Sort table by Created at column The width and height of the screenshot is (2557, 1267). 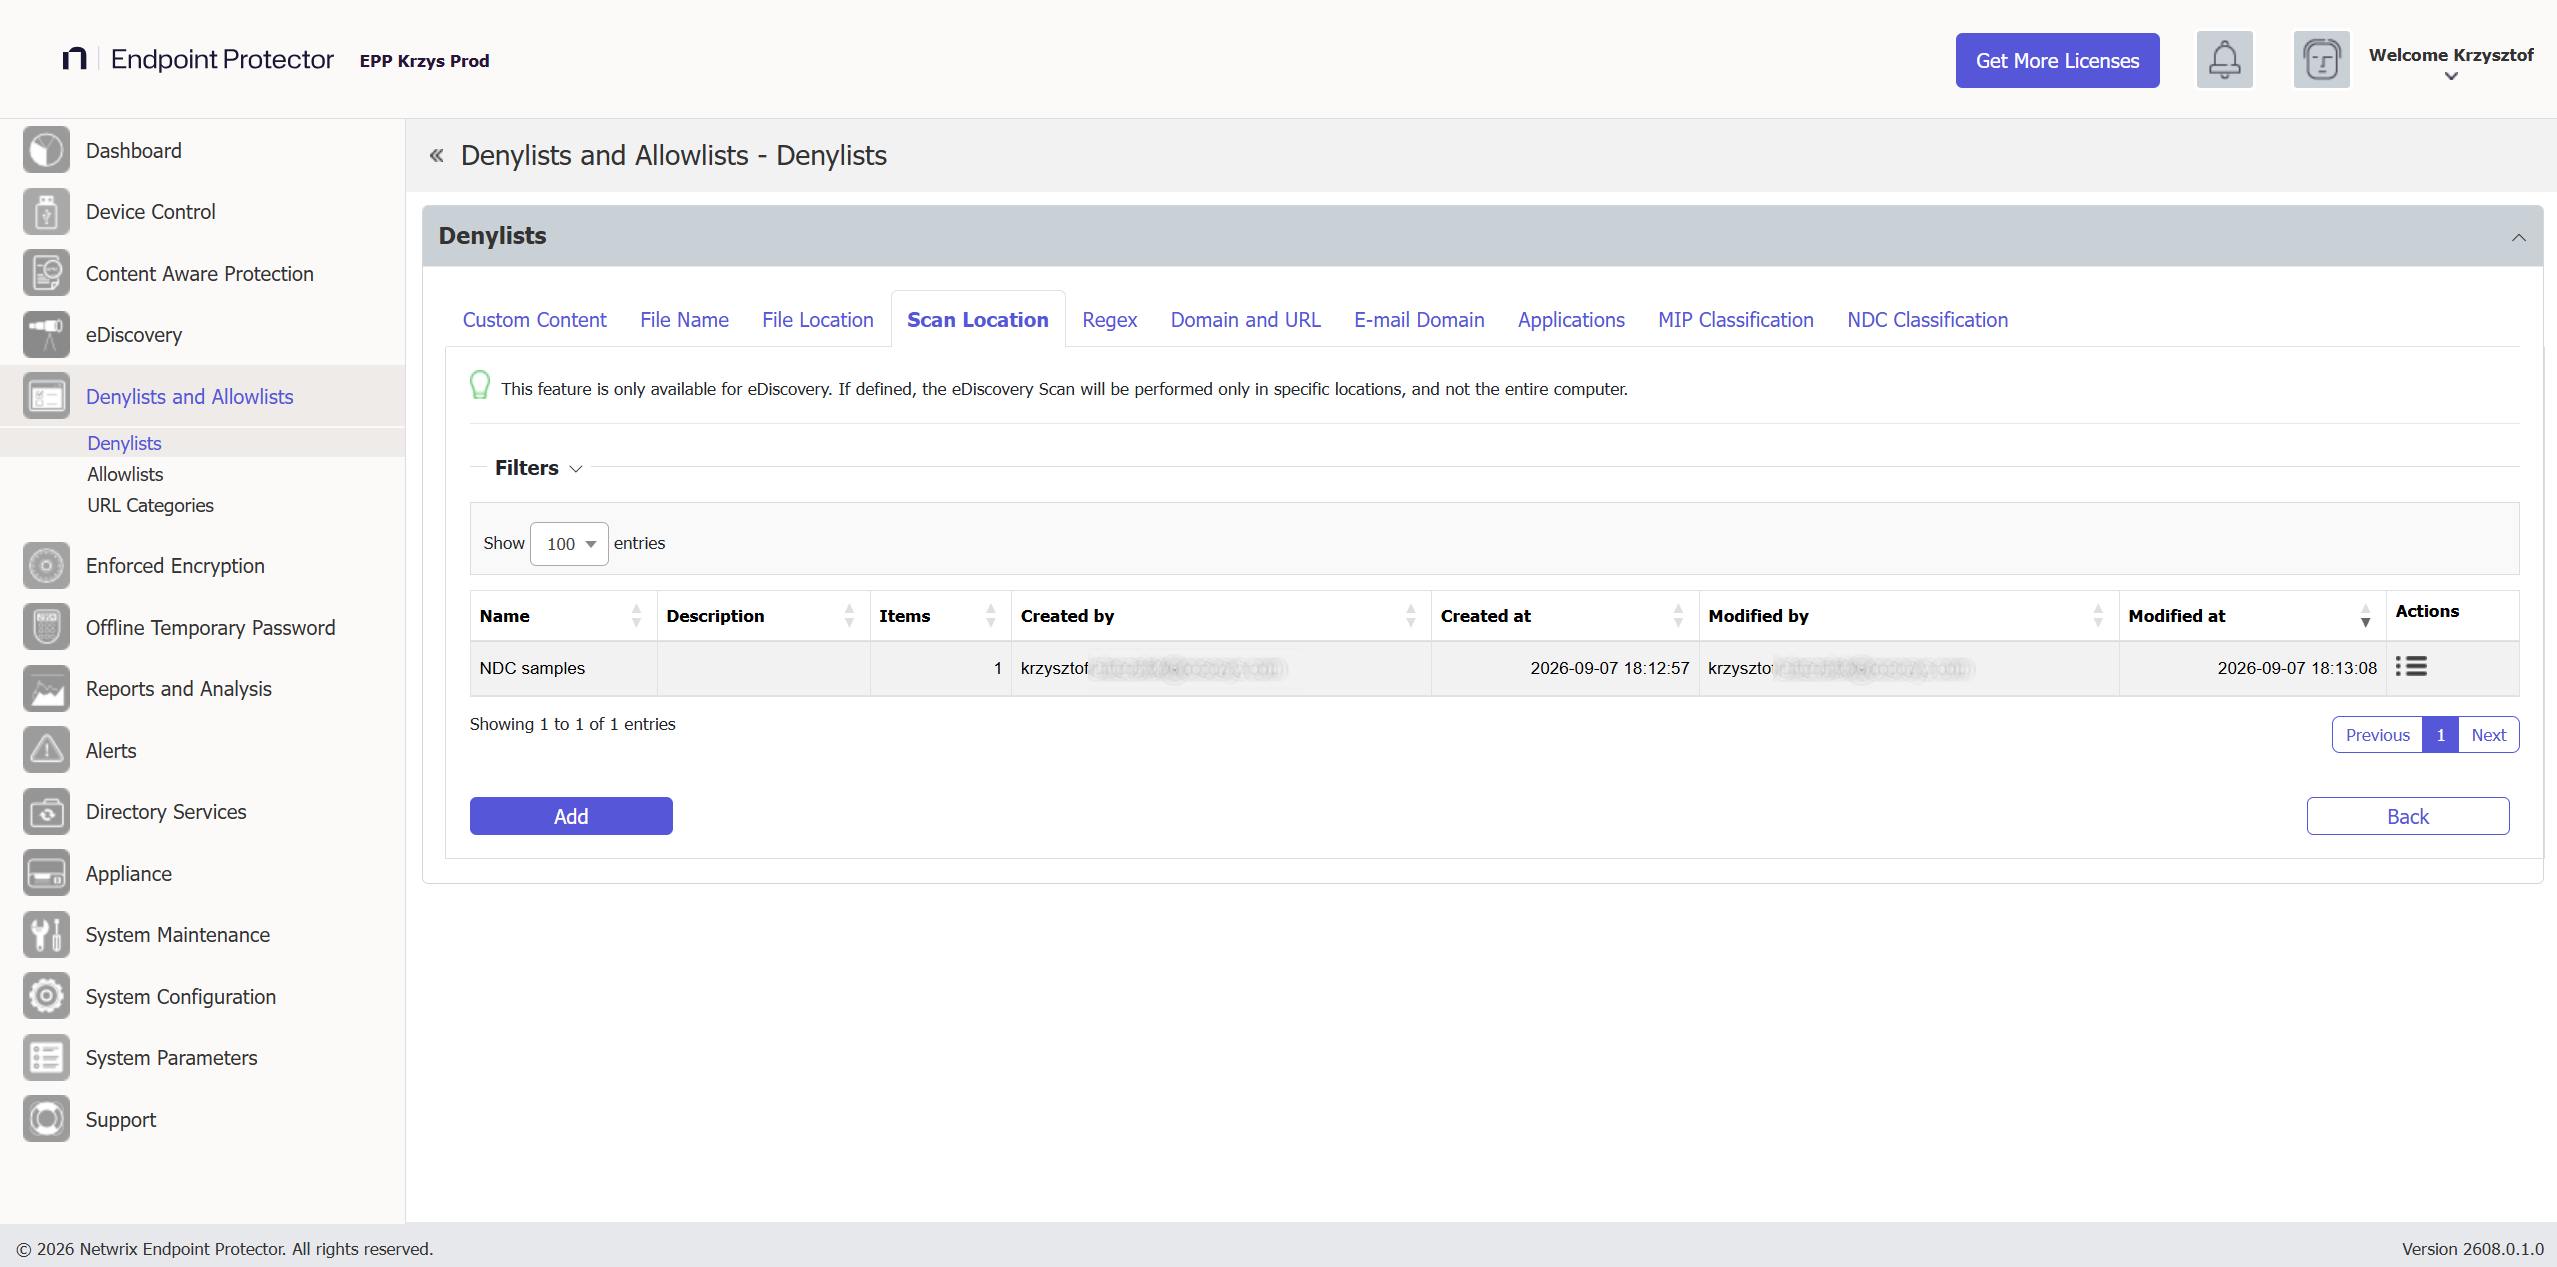pos(1564,616)
